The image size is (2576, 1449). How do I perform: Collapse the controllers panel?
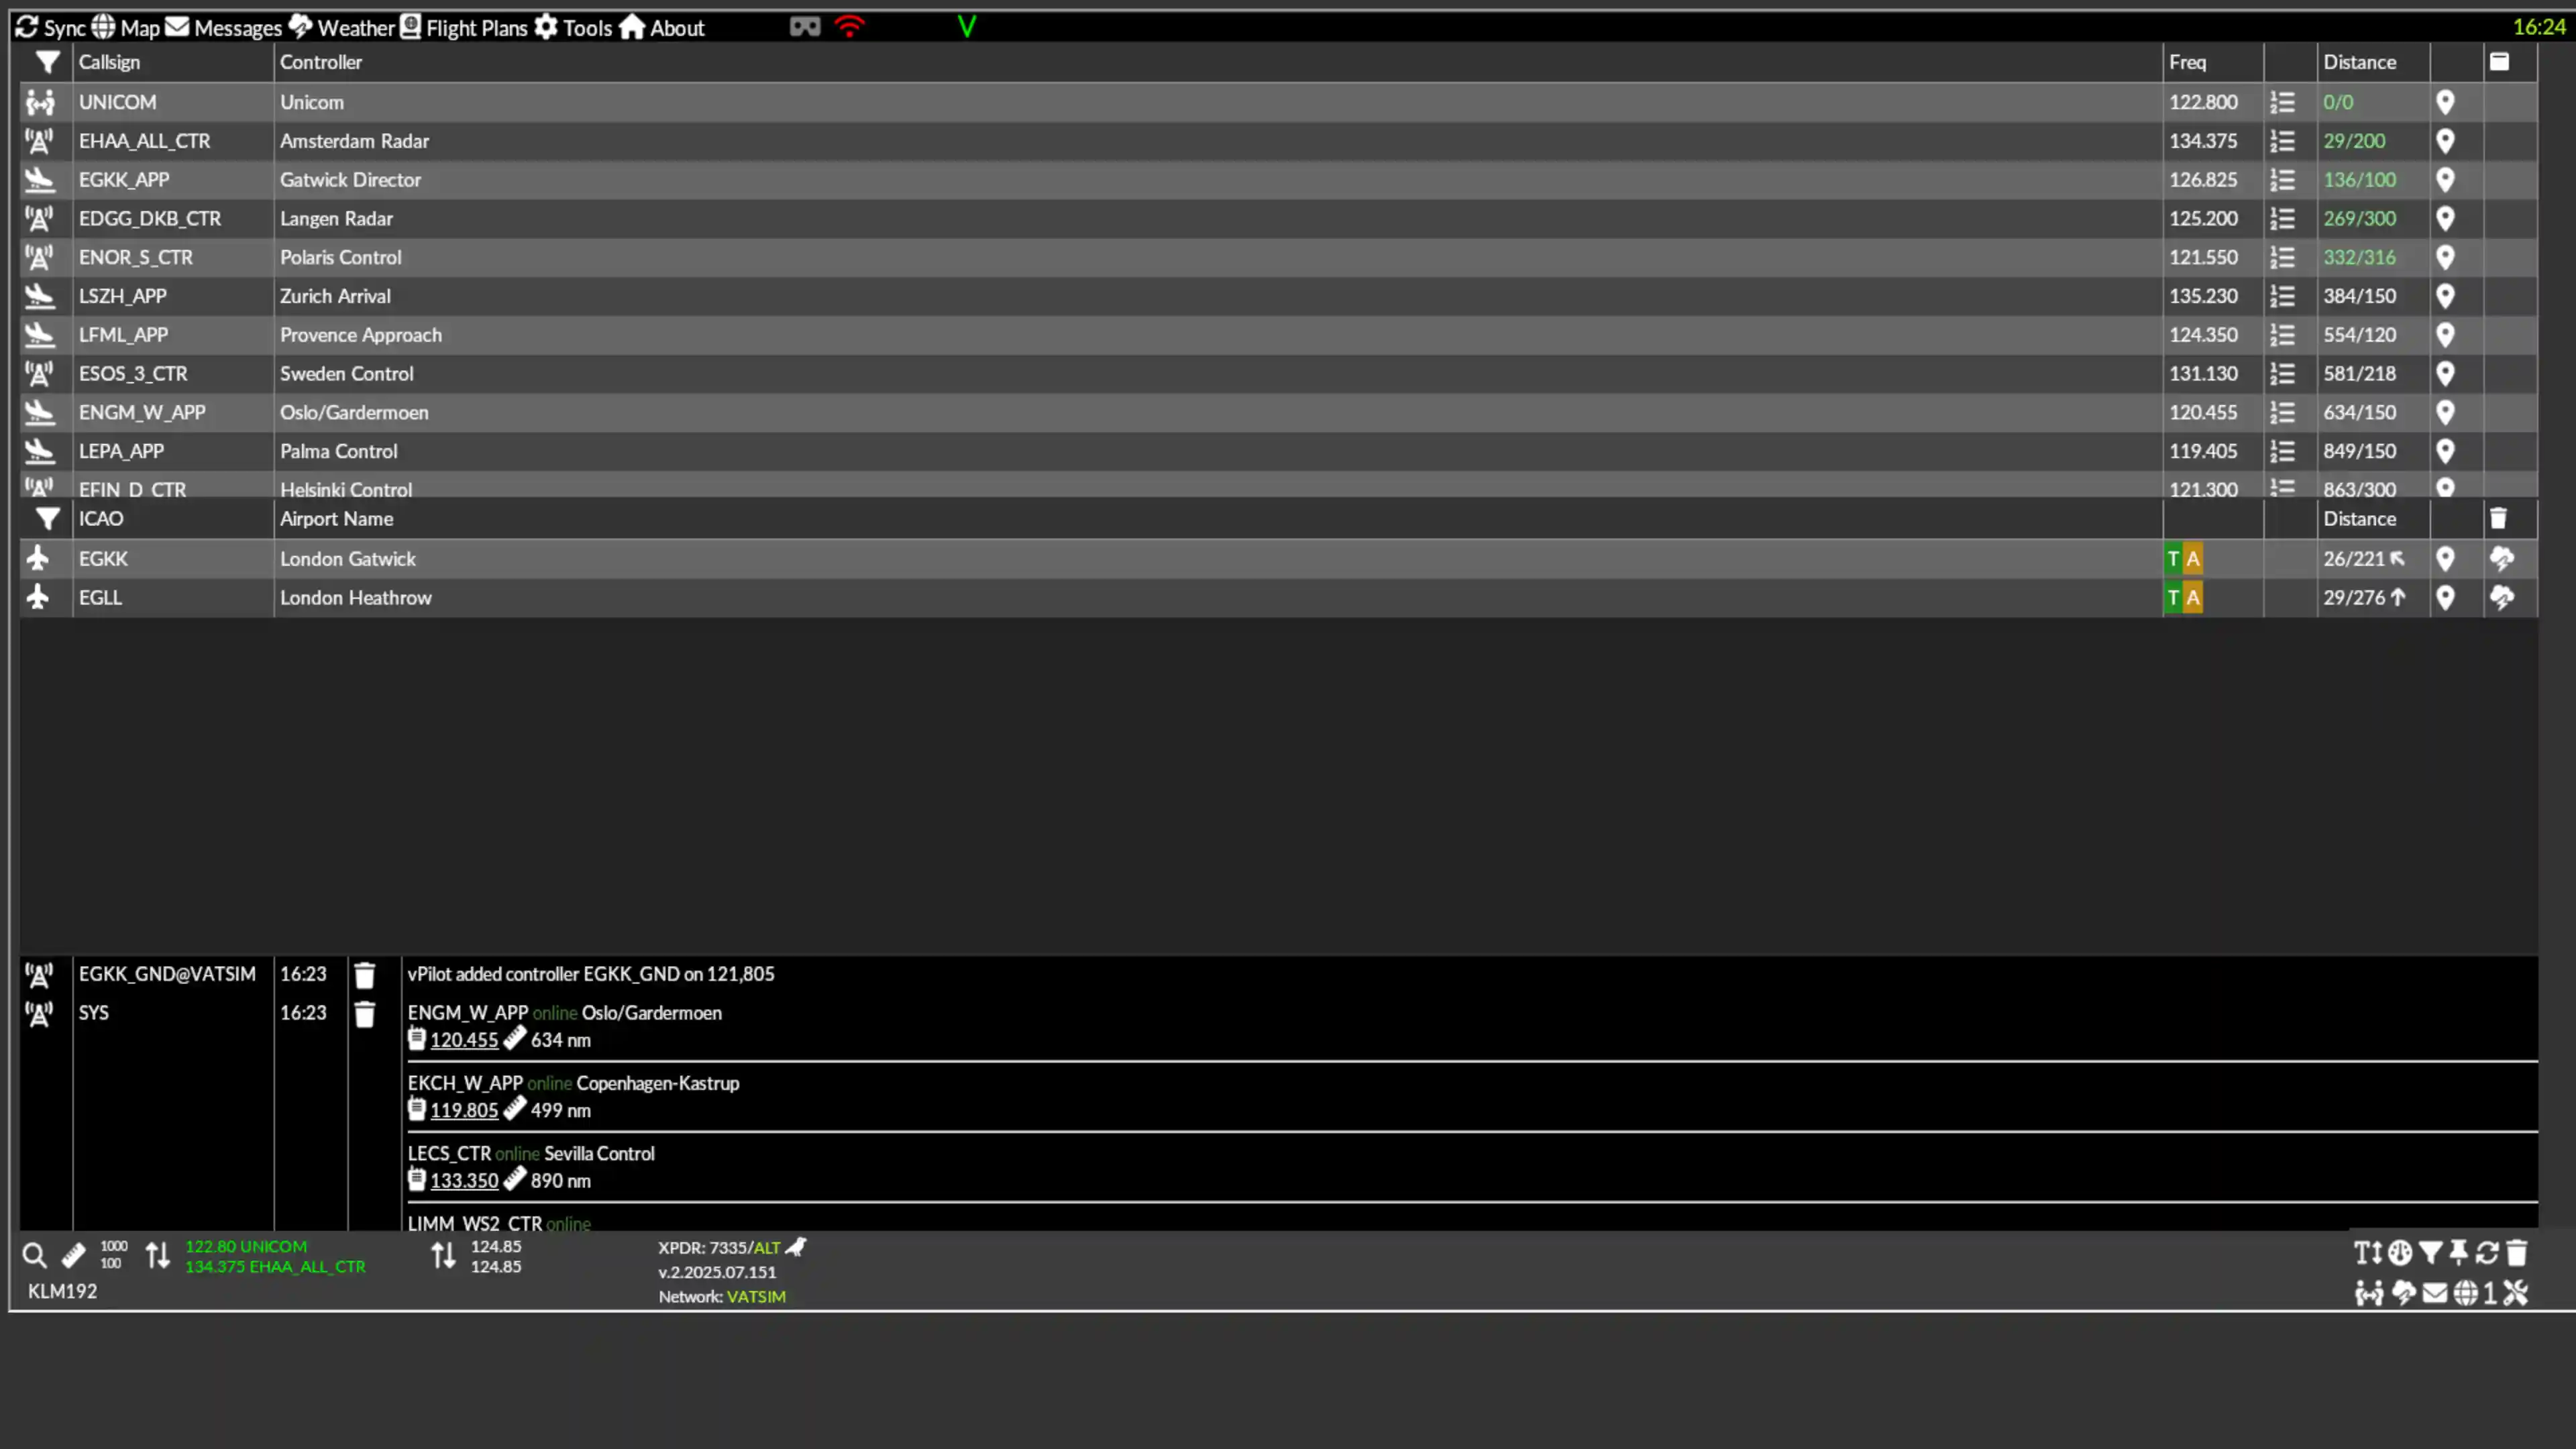tap(2499, 62)
